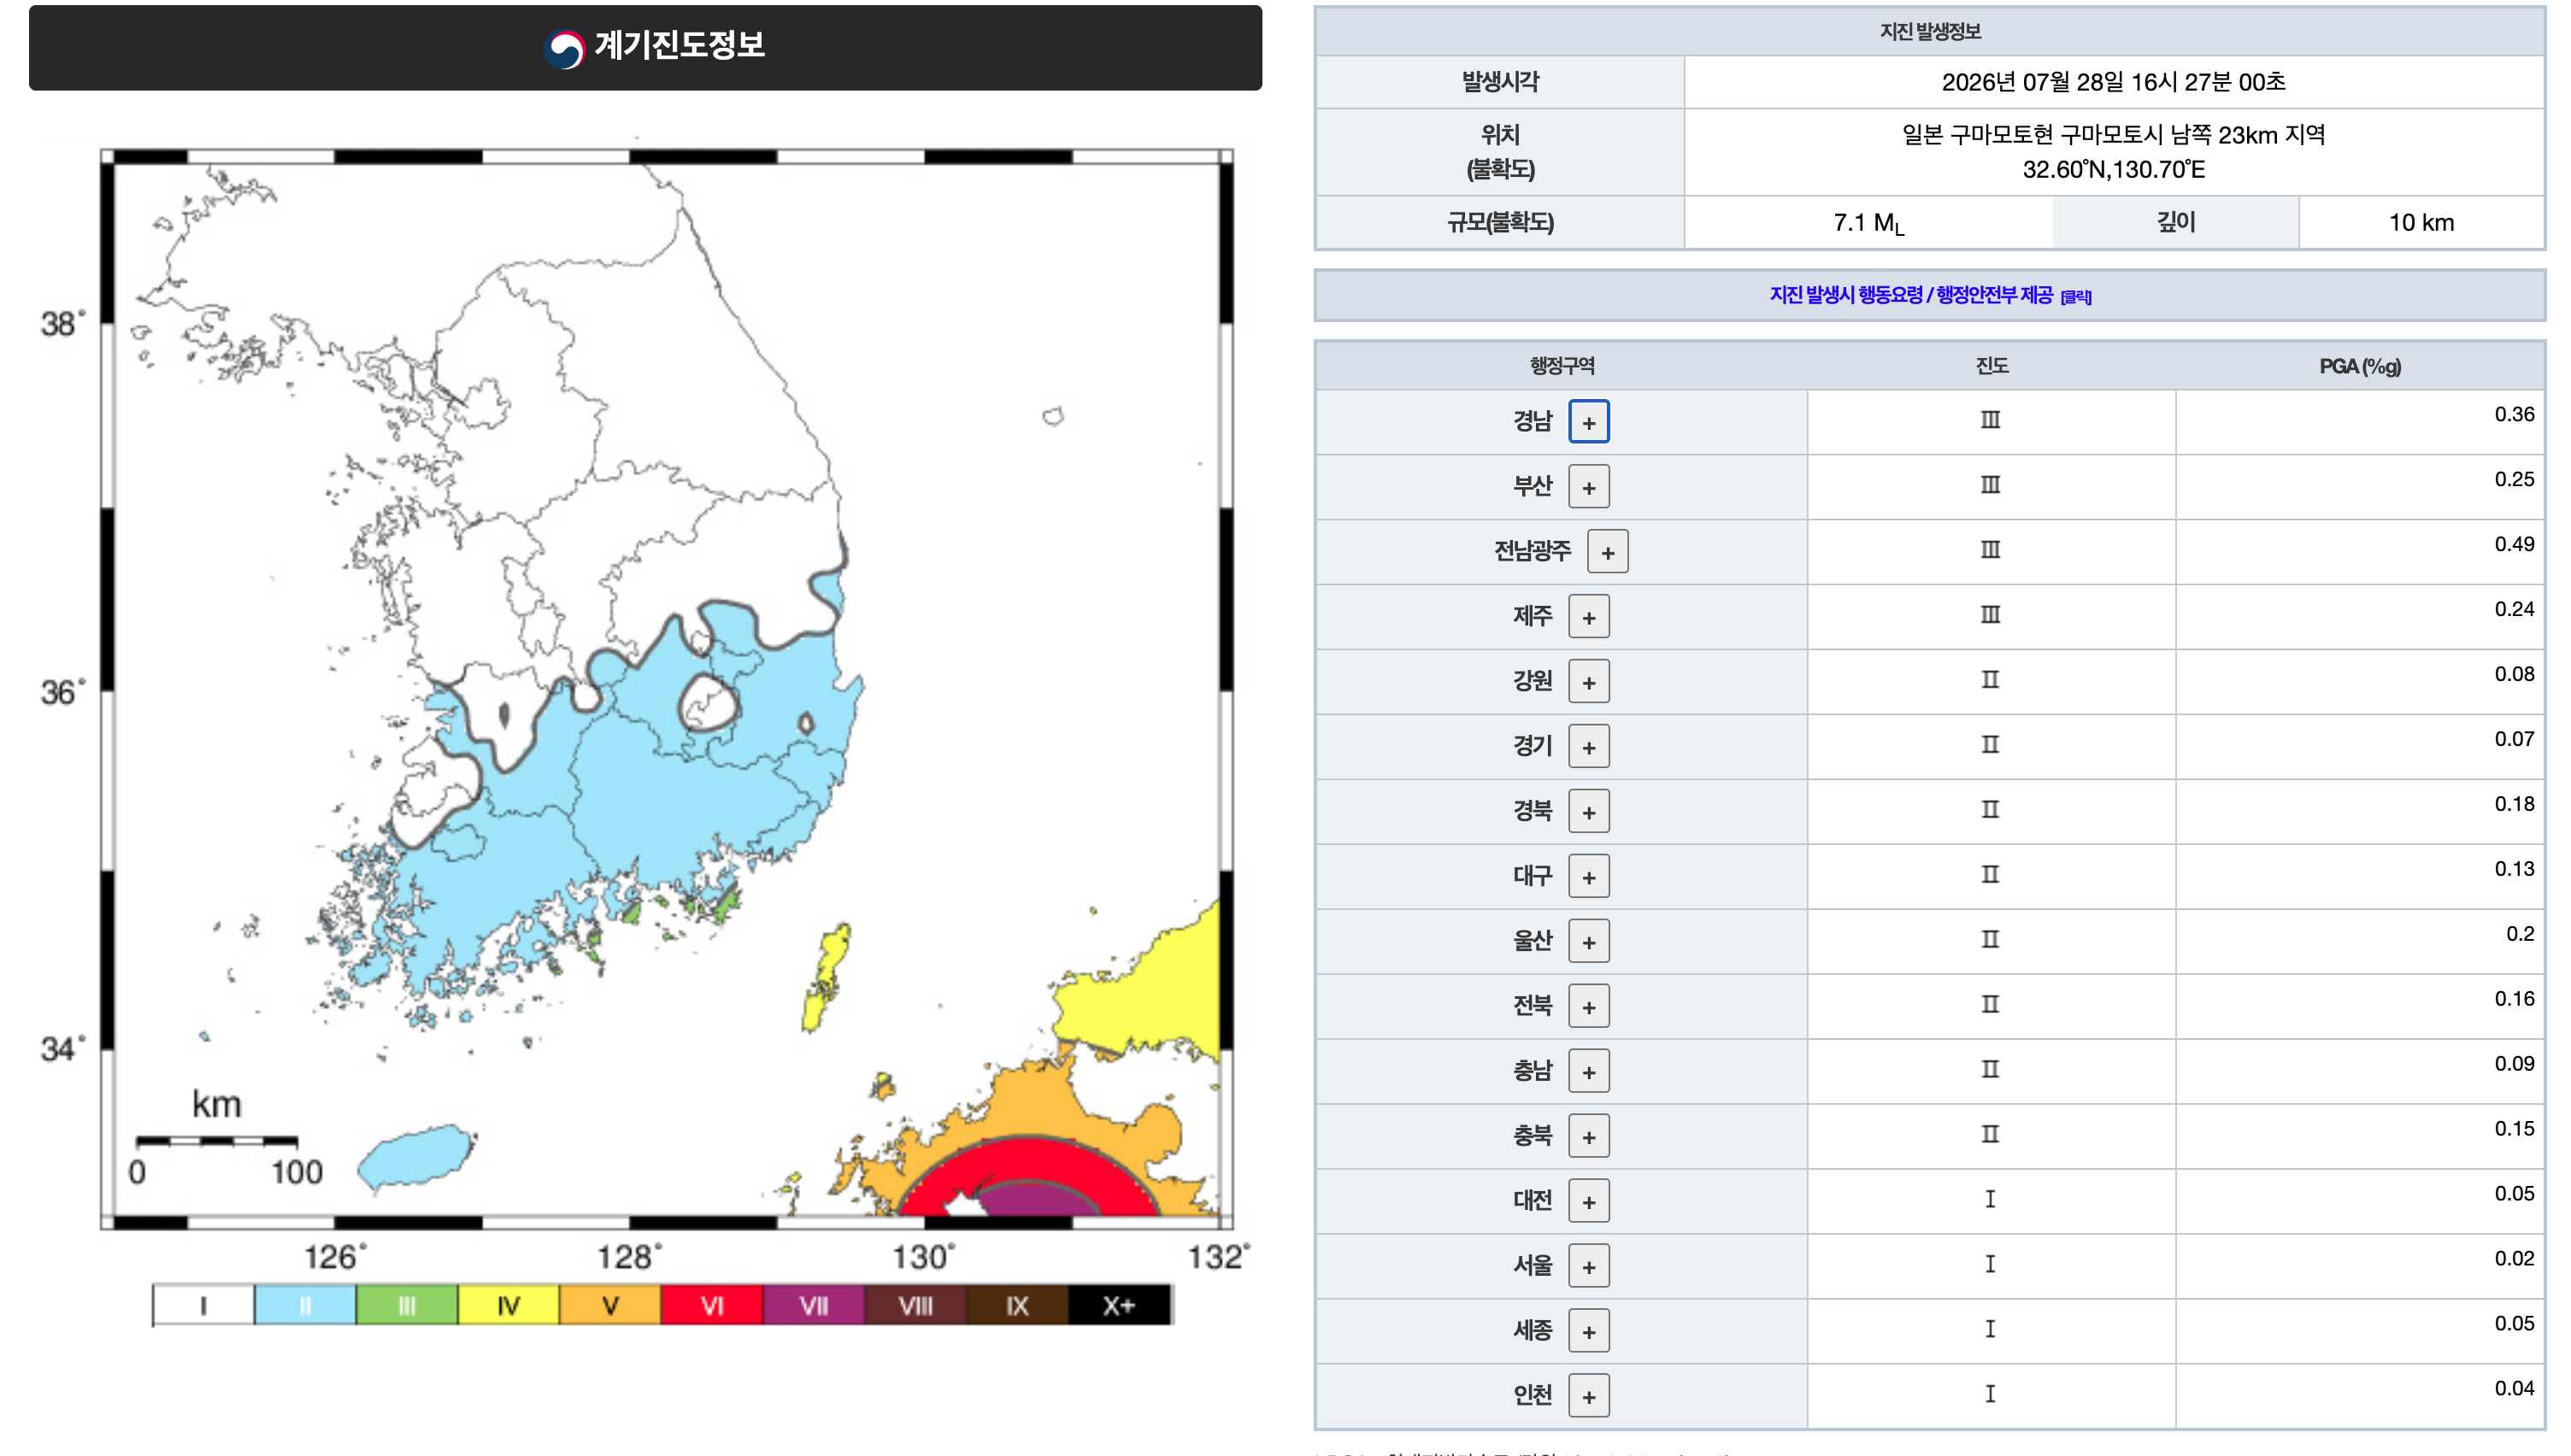Image resolution: width=2571 pixels, height=1456 pixels.
Task: Click the intensity IX brown legend swatch
Action: click(1017, 1305)
